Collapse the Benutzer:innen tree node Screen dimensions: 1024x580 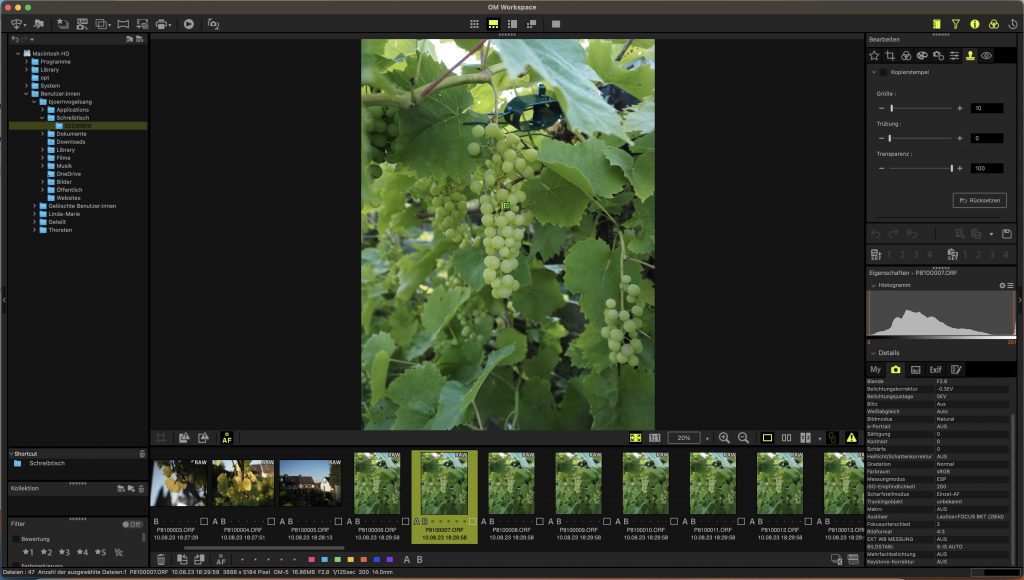point(25,93)
